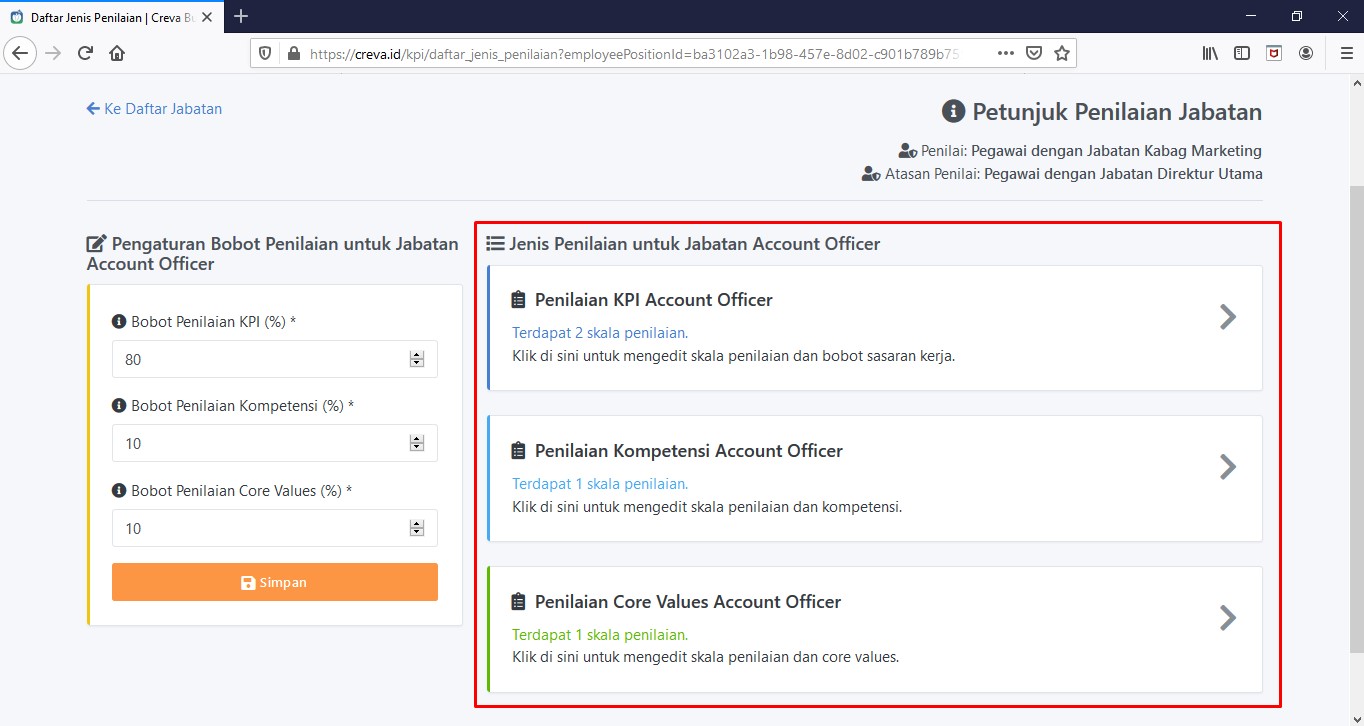
Task: Open the Firefox account avatar icon
Action: click(x=1306, y=53)
